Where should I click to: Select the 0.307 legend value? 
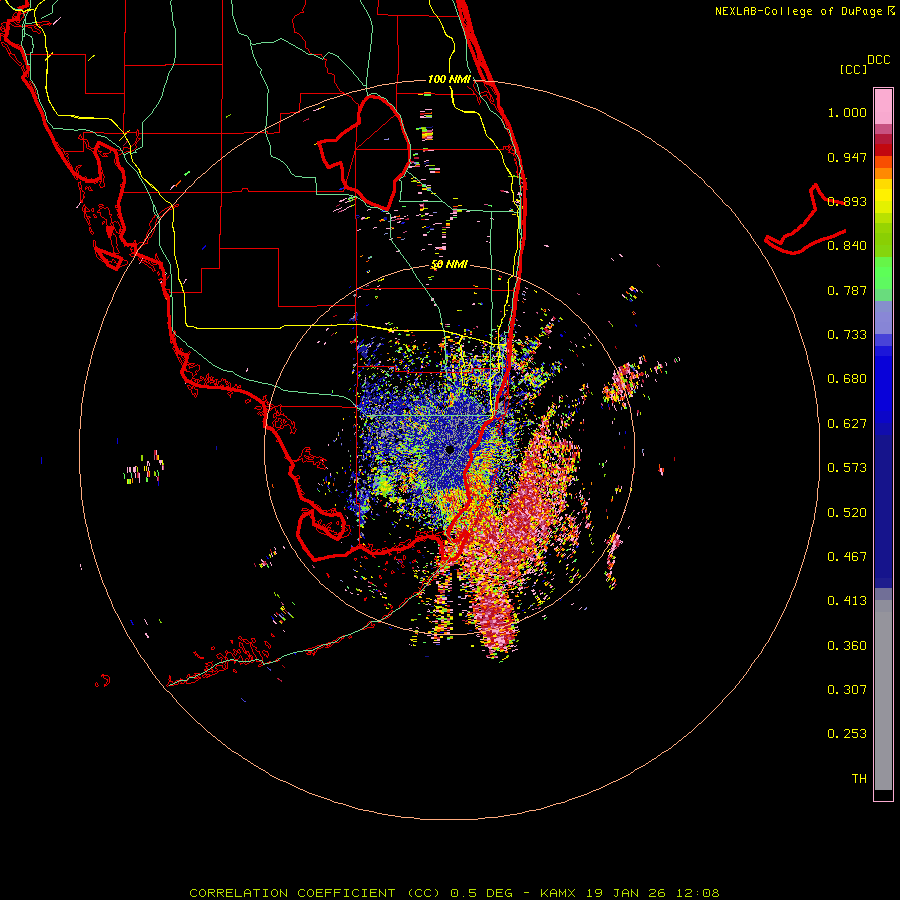847,690
